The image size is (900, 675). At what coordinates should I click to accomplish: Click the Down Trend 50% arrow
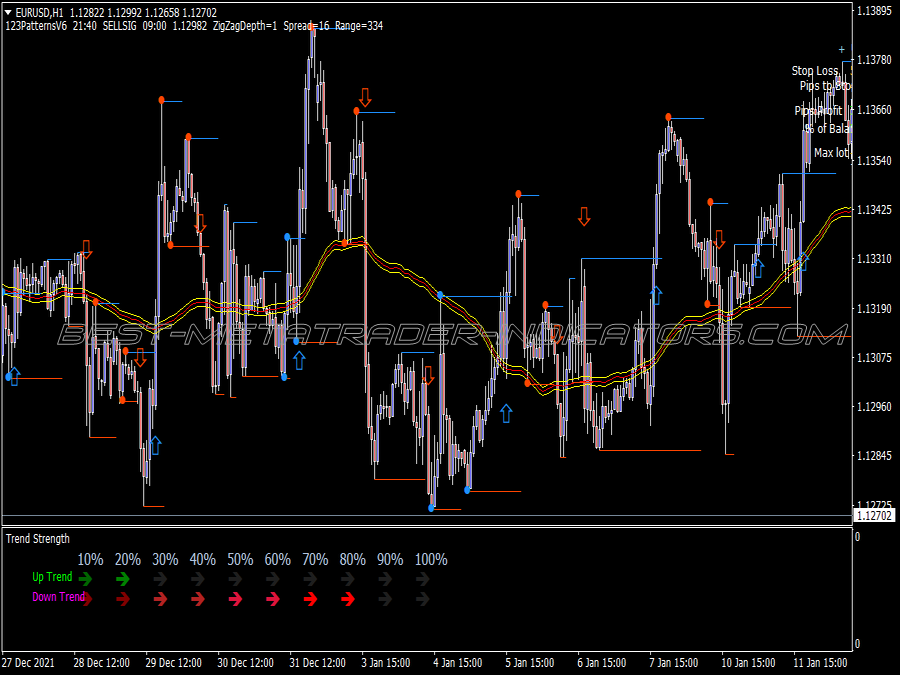click(235, 599)
